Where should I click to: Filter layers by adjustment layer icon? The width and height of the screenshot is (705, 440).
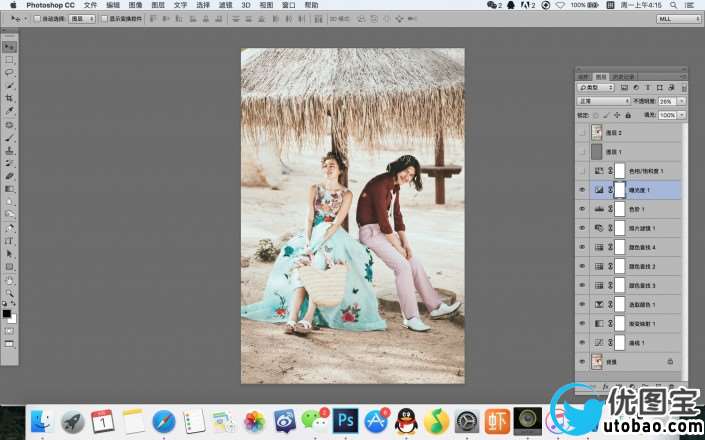[x=636, y=88]
